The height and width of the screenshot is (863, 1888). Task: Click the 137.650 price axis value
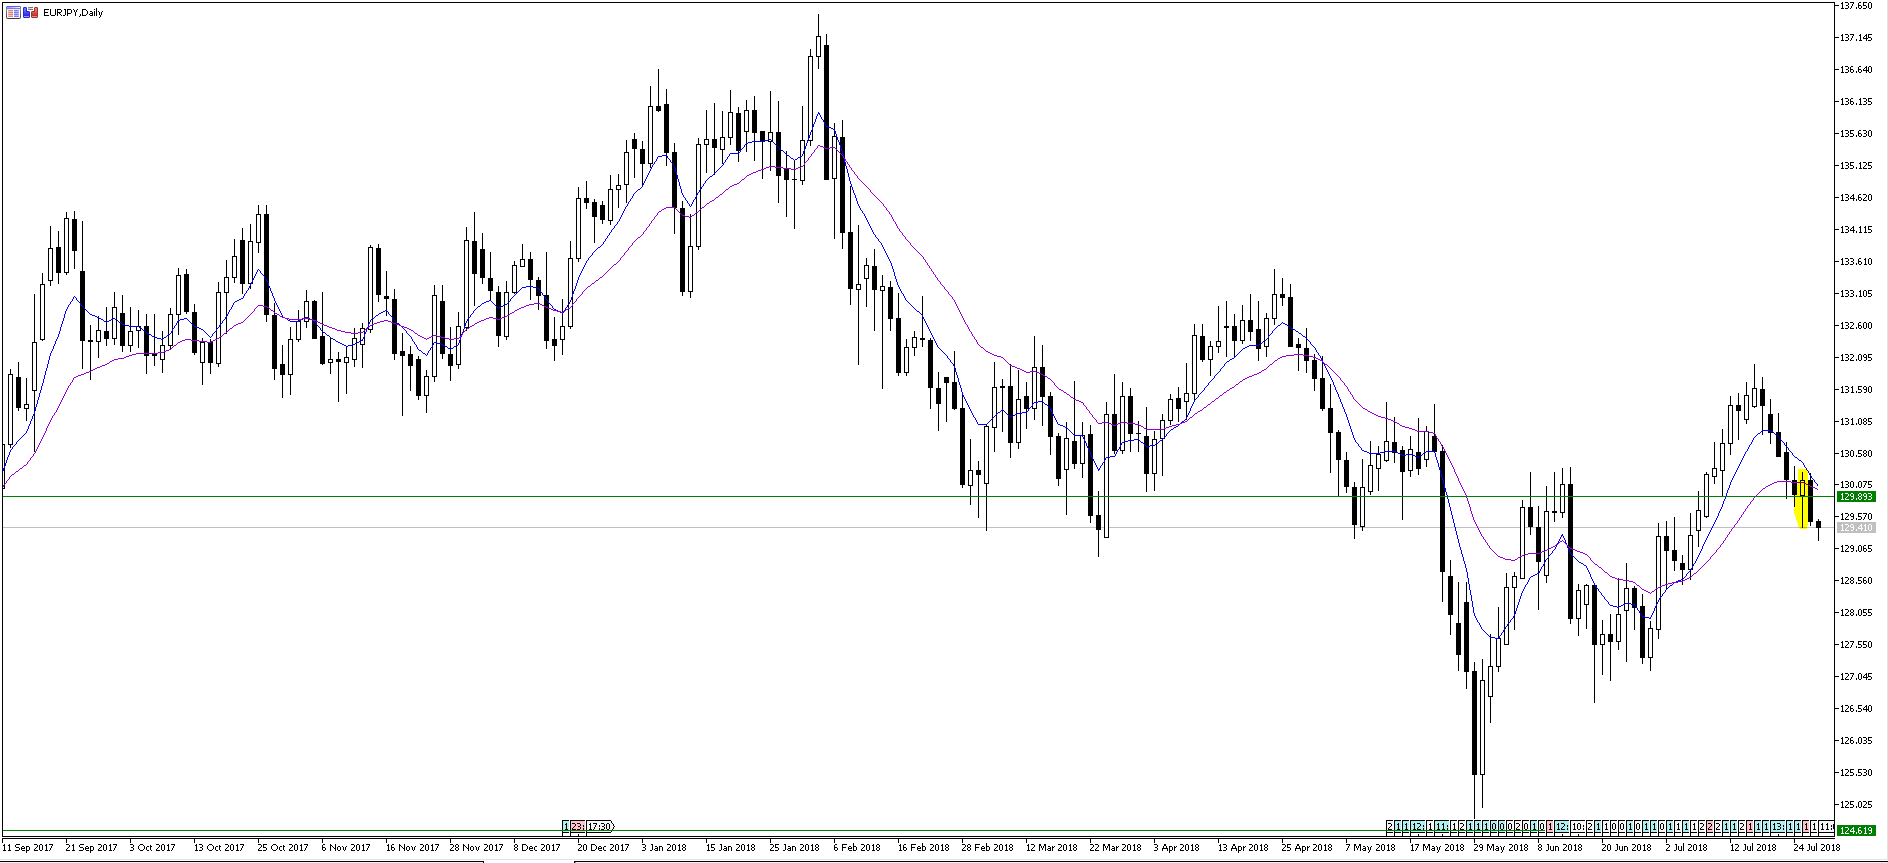(1856, 6)
